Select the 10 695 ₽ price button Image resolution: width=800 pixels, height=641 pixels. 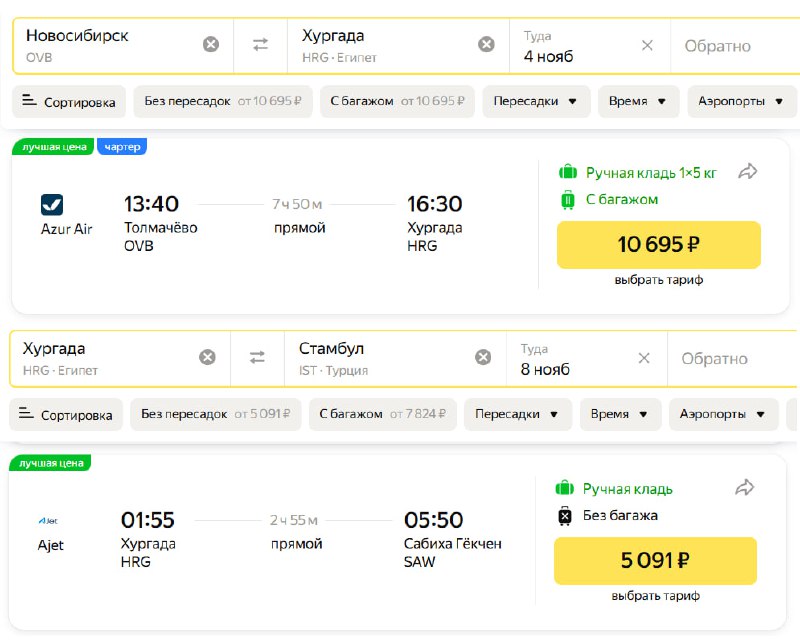point(659,244)
